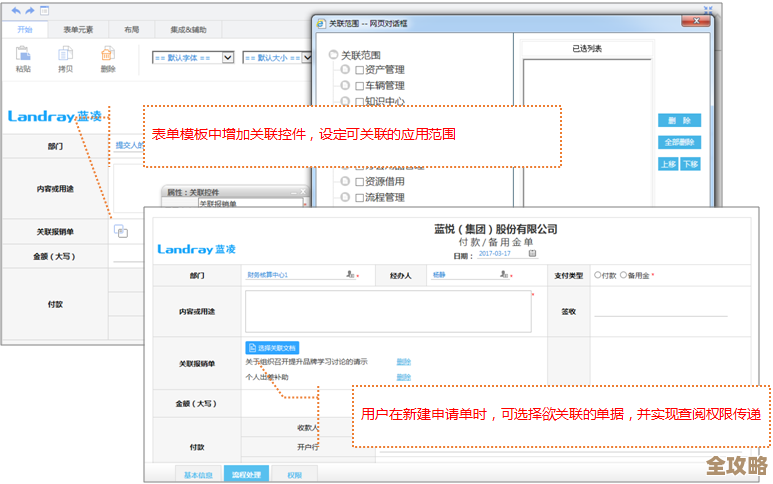Click the association control icon in 关联报销单 row
Screen dimensions: 773x484
(121, 231)
